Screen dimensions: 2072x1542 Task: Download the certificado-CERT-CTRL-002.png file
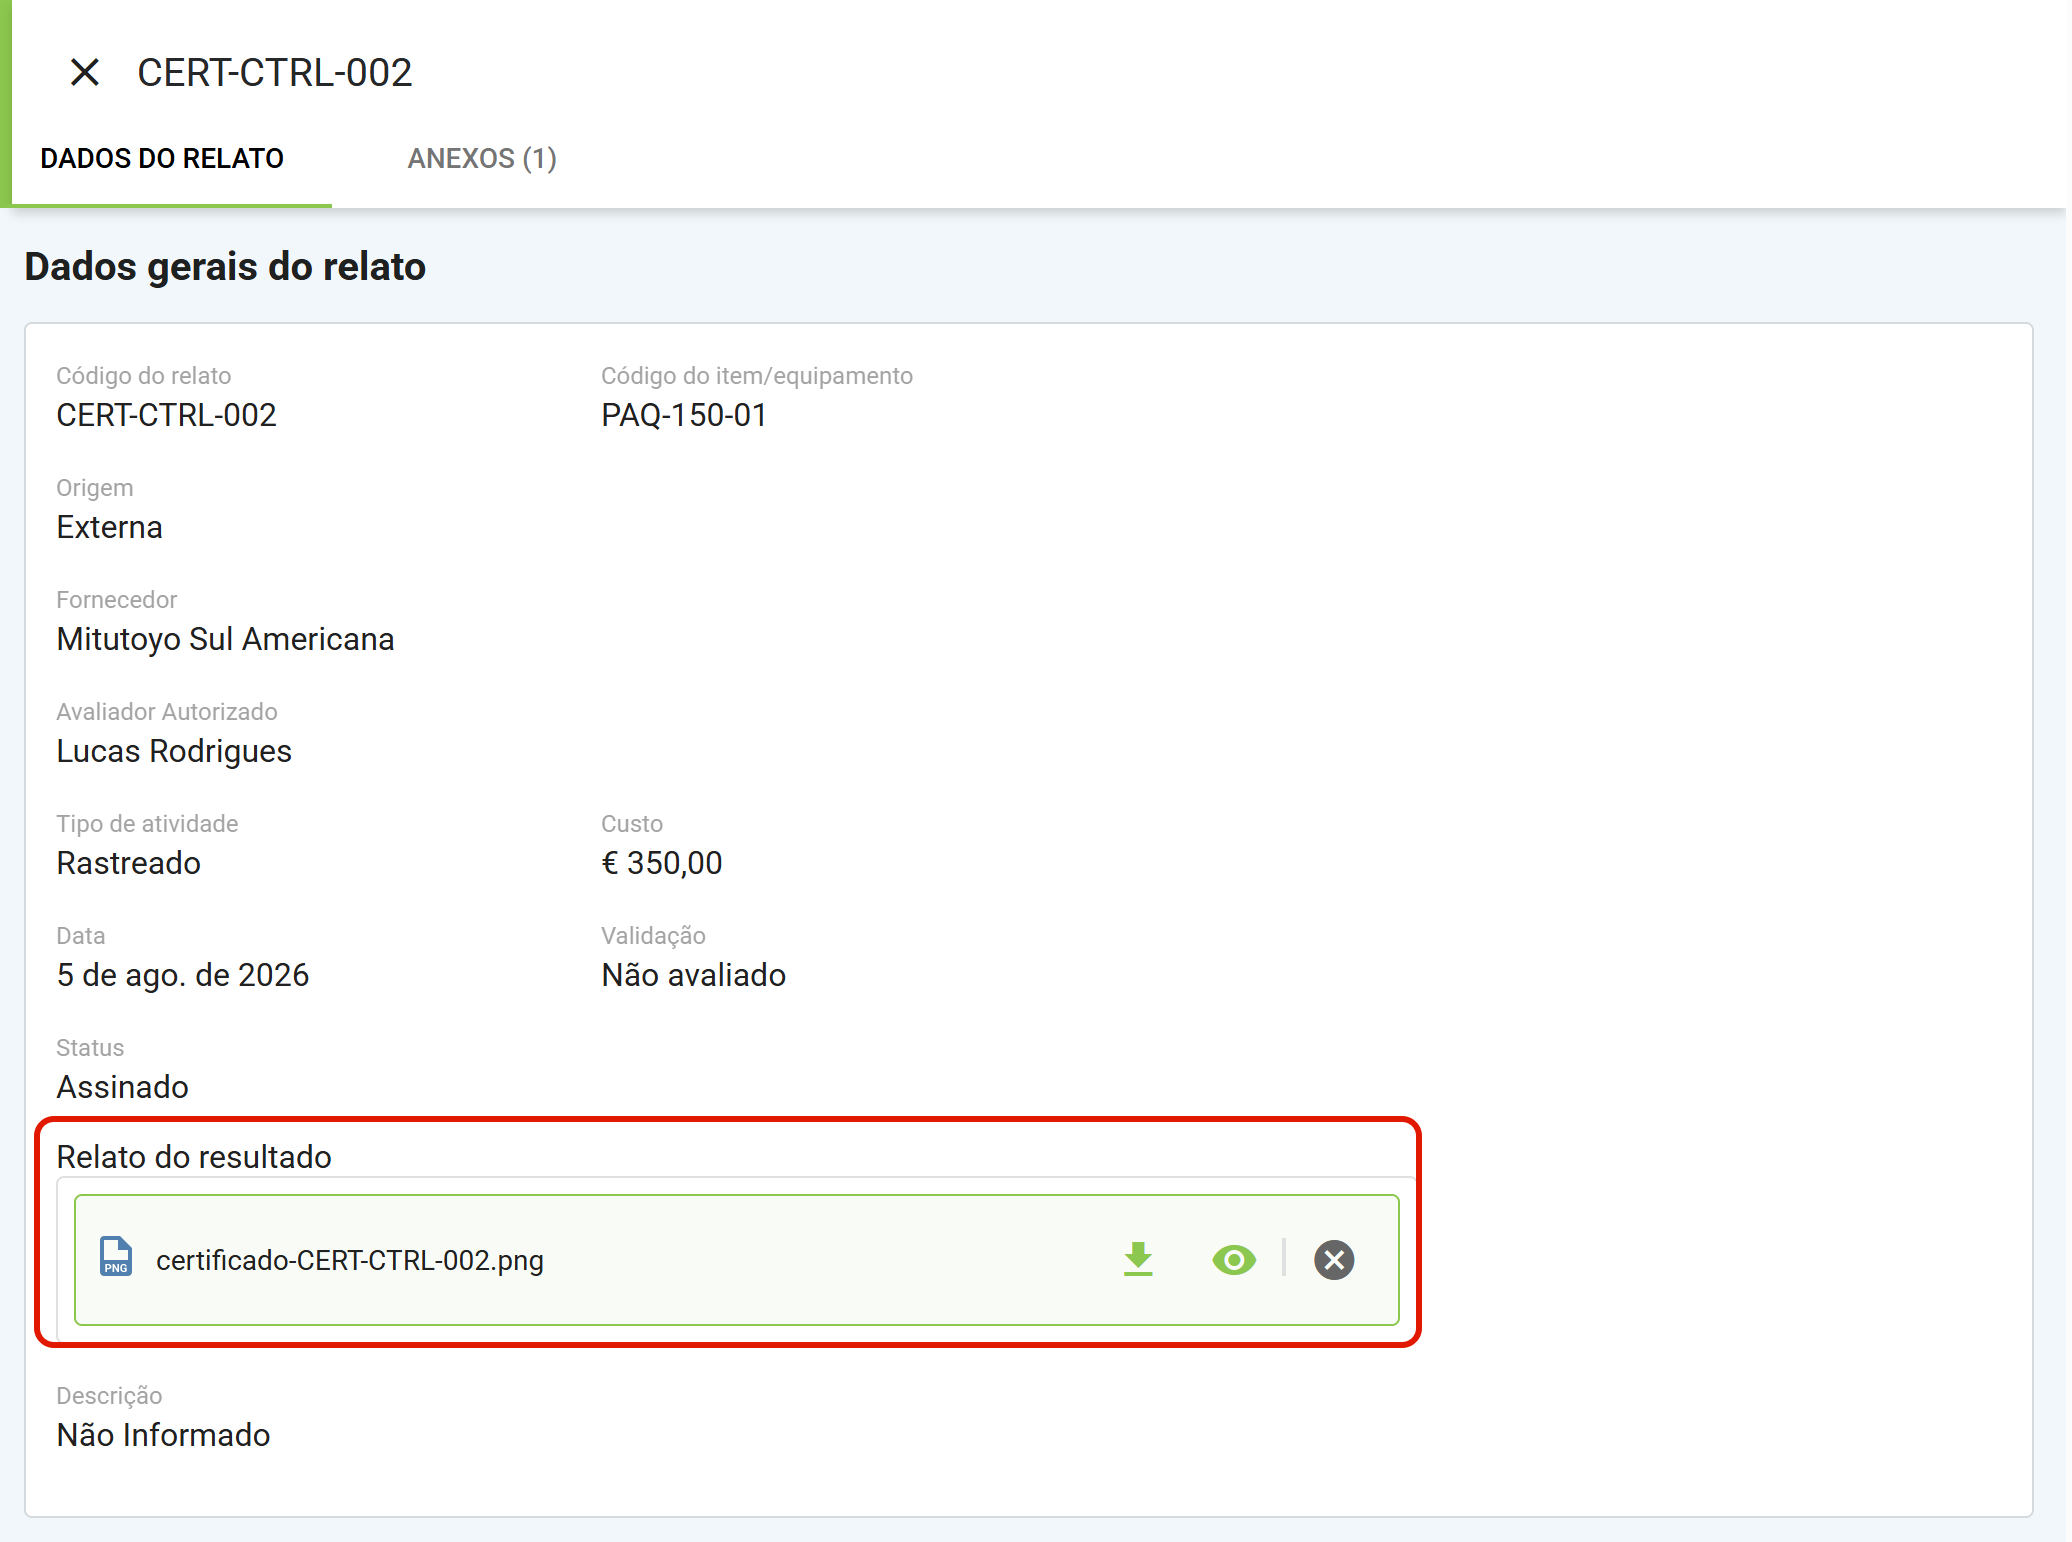(x=1138, y=1259)
